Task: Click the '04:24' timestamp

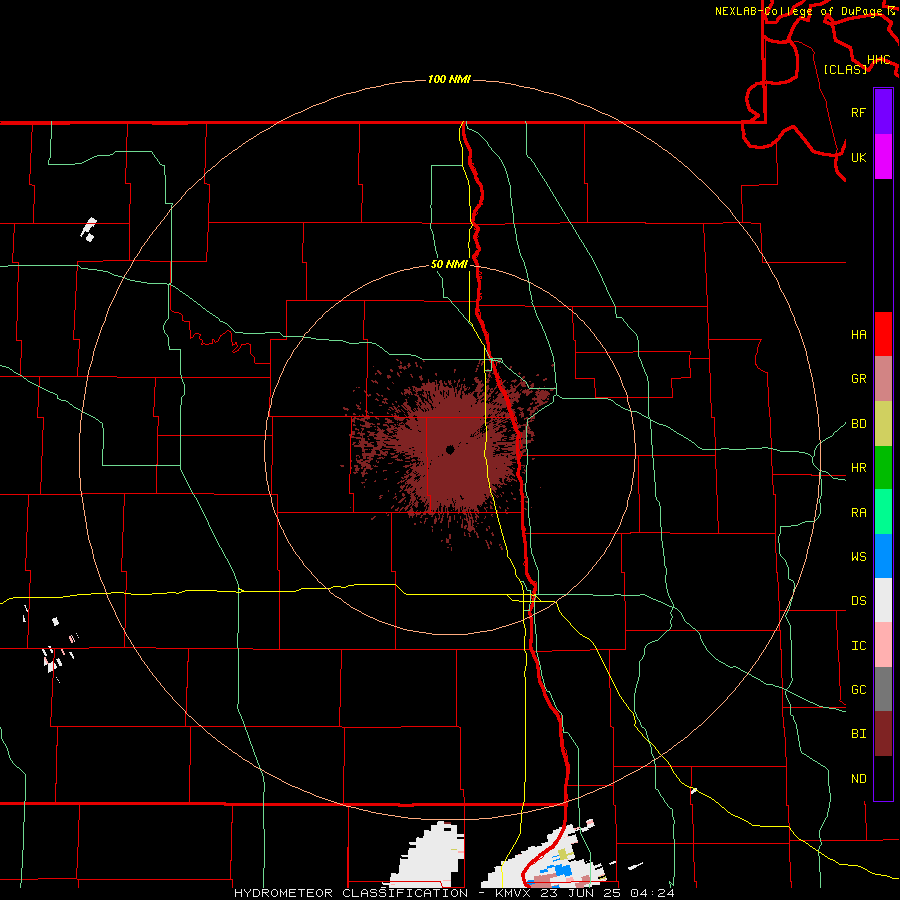Action: 652,893
